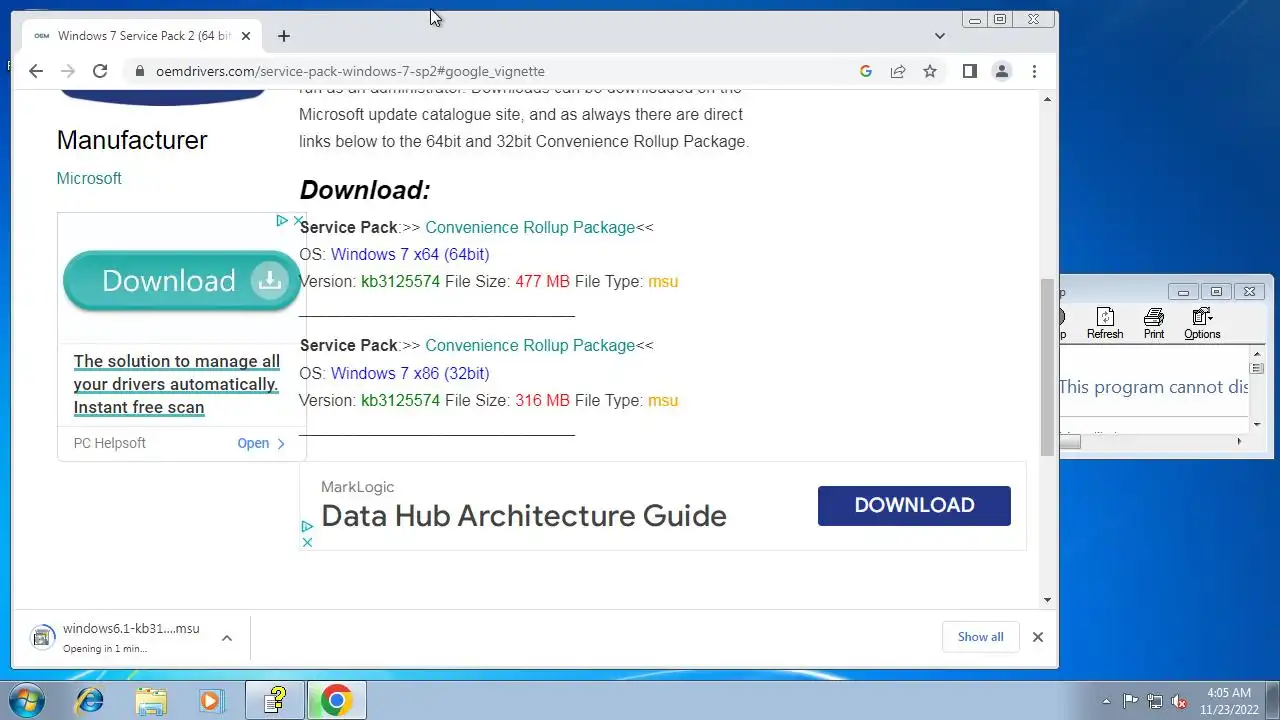
Task: Click the Google icon in address bar
Action: tap(866, 71)
